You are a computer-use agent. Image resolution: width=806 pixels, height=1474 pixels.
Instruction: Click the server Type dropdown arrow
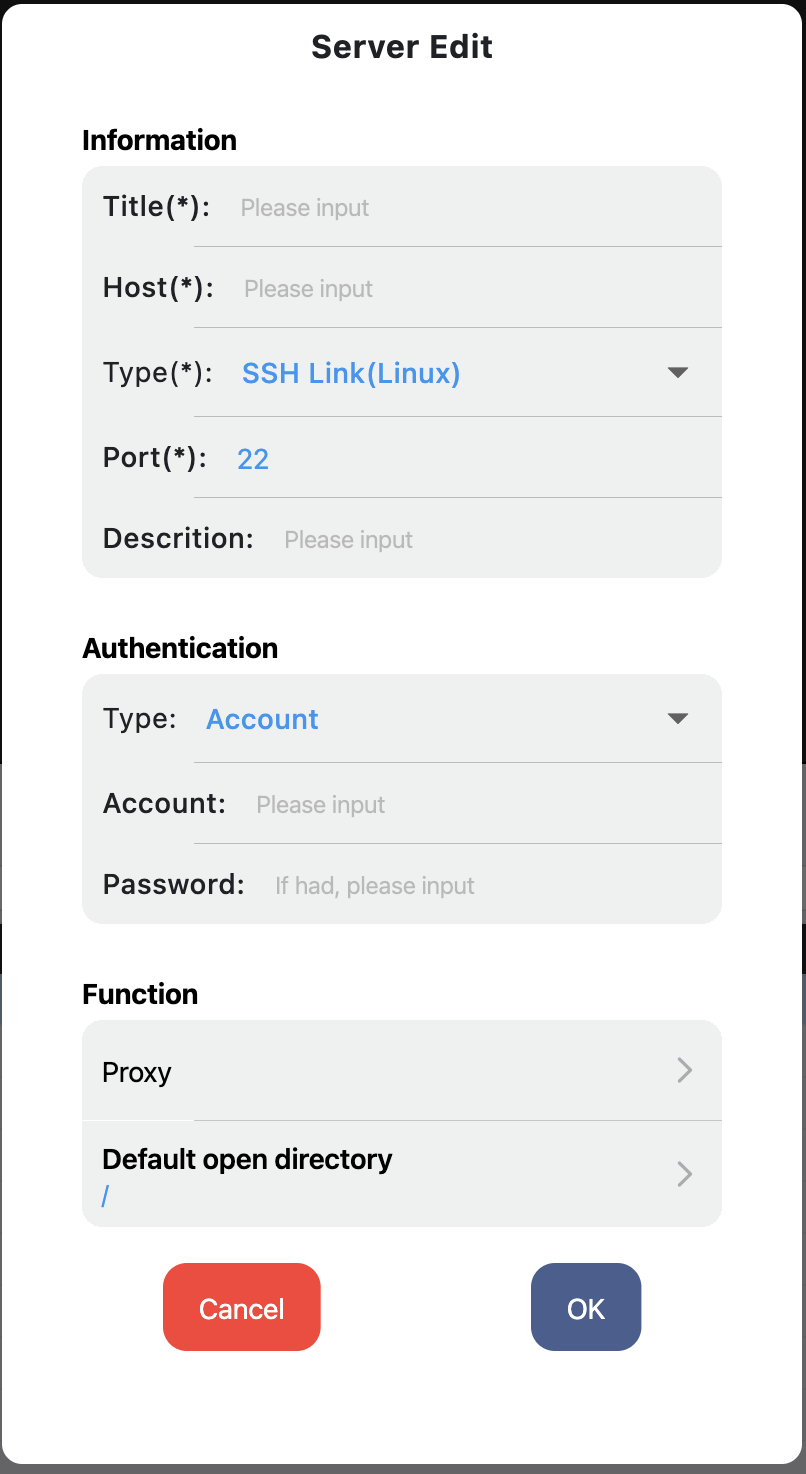678,373
